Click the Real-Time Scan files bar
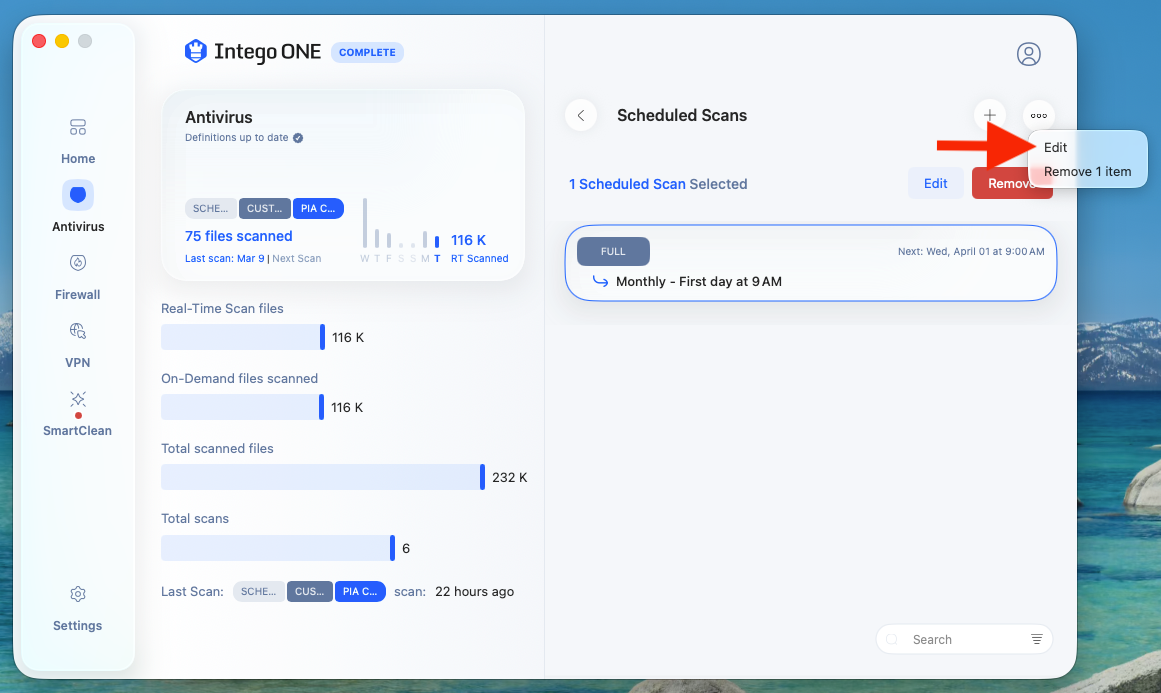 [243, 337]
